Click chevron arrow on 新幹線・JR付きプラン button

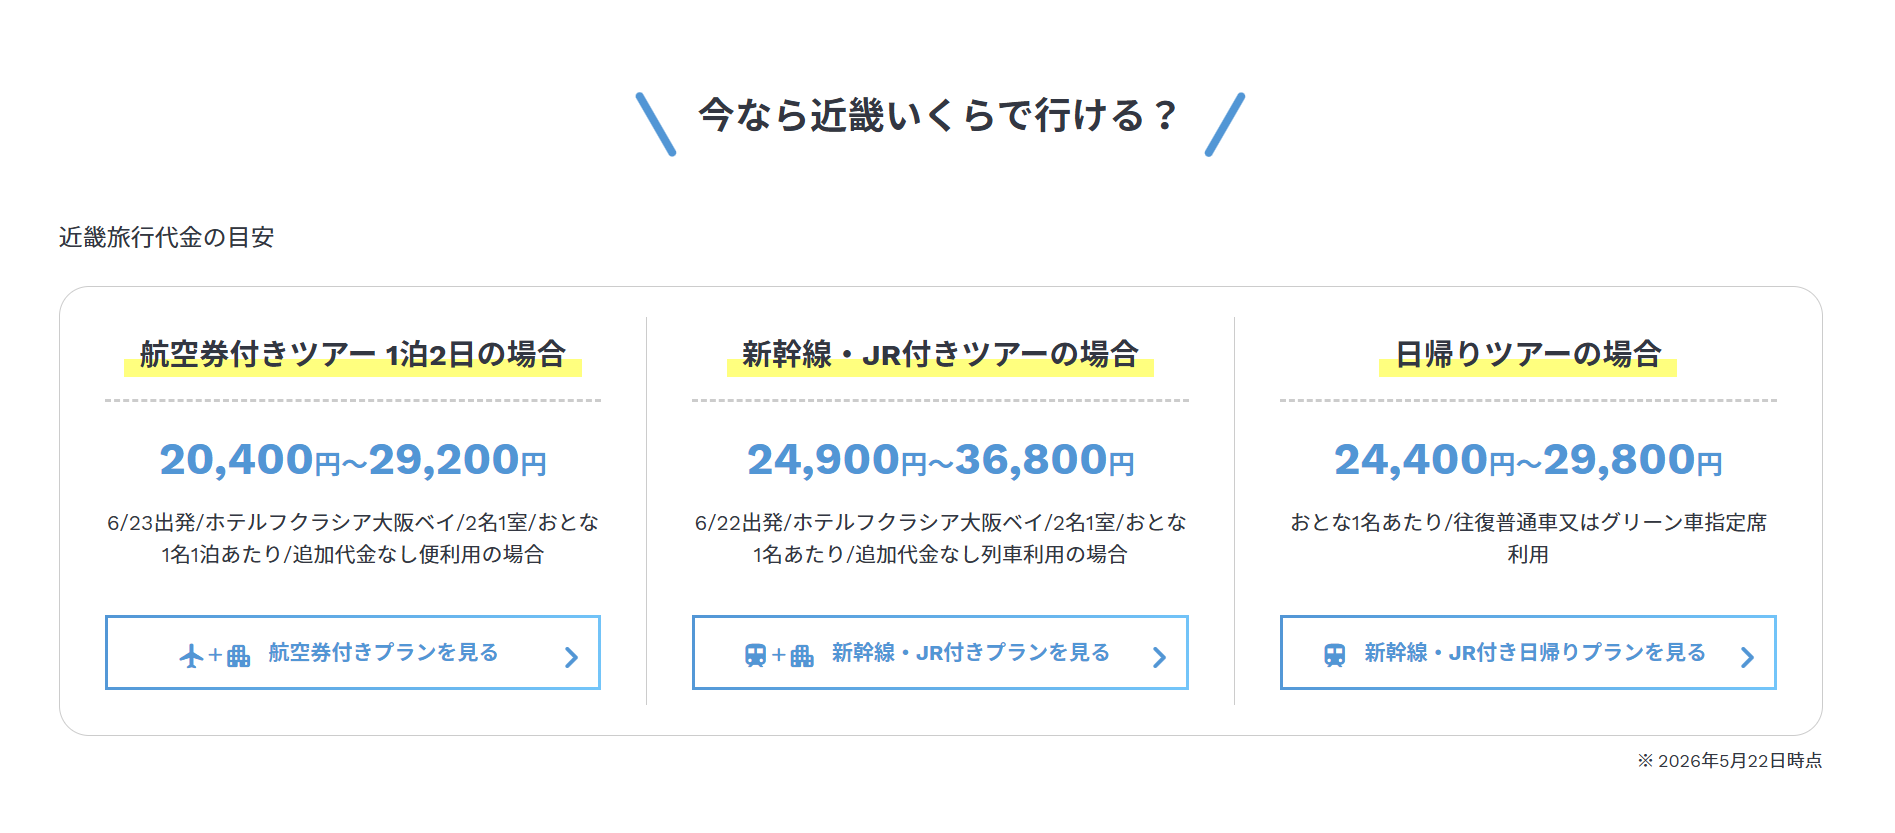pyautogui.click(x=1159, y=657)
